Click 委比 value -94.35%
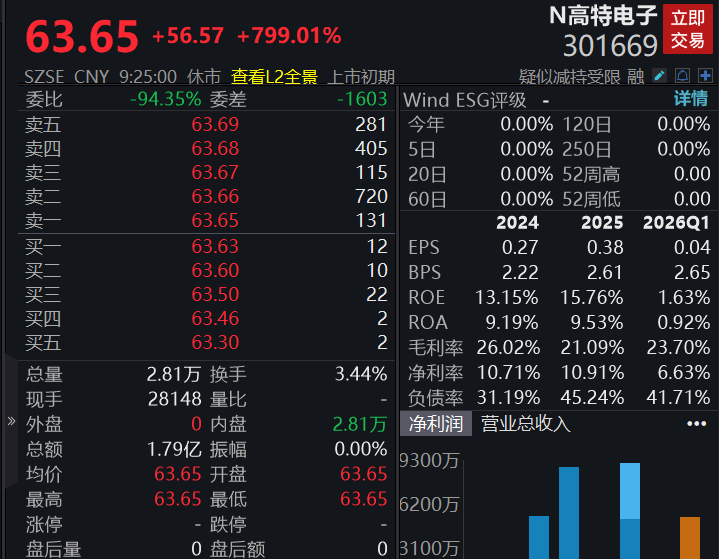The height and width of the screenshot is (559, 719). coord(166,99)
